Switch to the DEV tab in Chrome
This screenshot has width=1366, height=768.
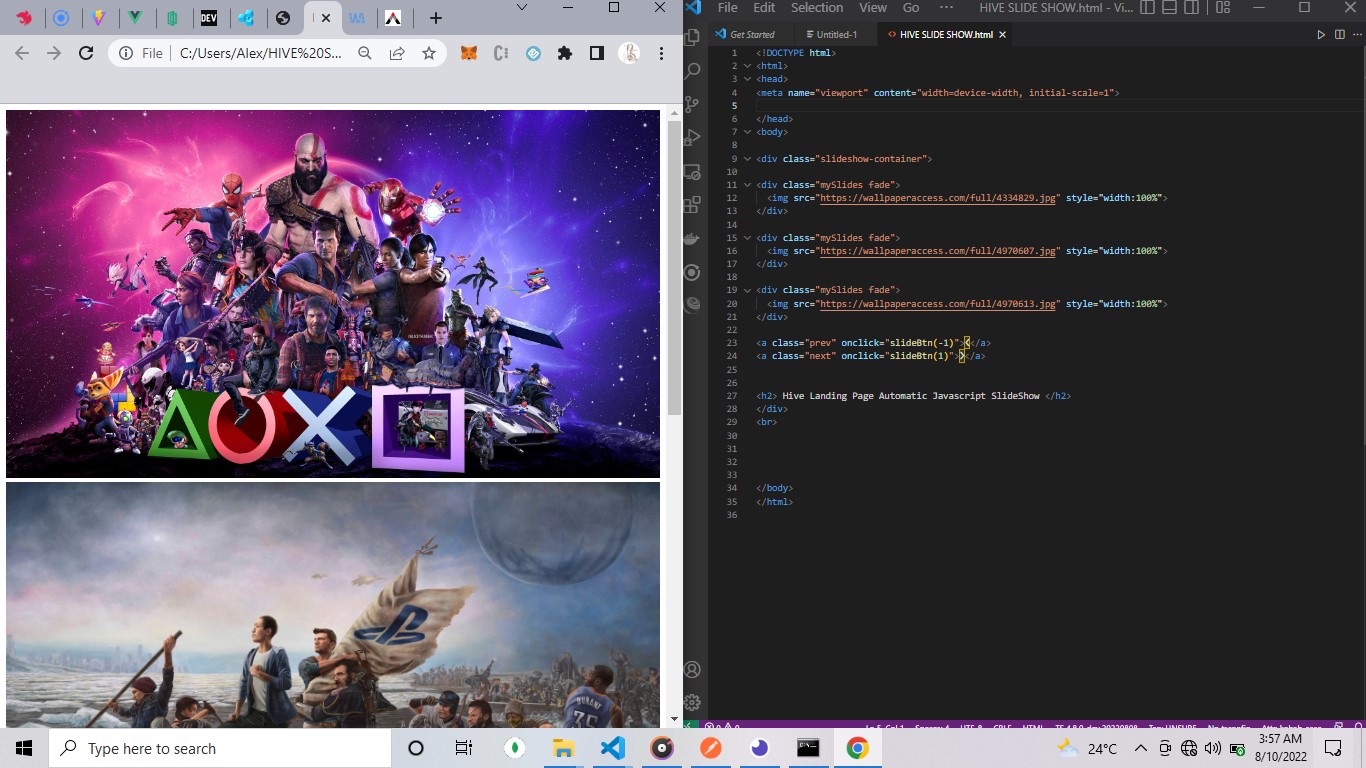click(x=208, y=18)
